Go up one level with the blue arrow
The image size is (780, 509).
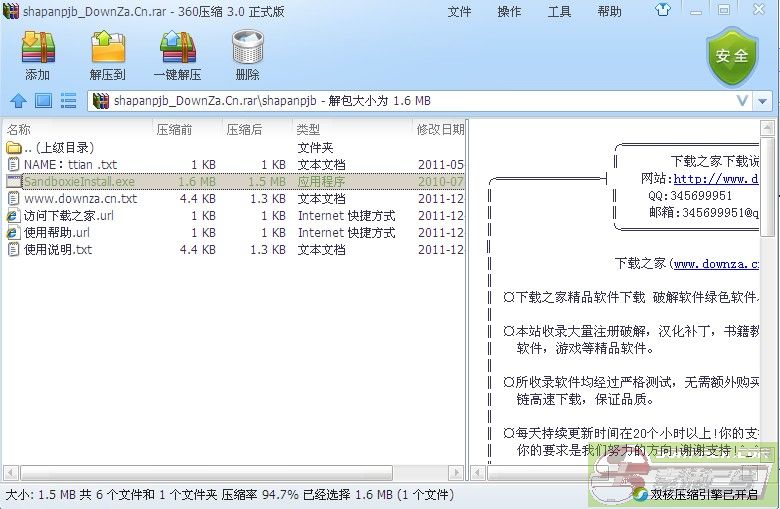point(18,101)
